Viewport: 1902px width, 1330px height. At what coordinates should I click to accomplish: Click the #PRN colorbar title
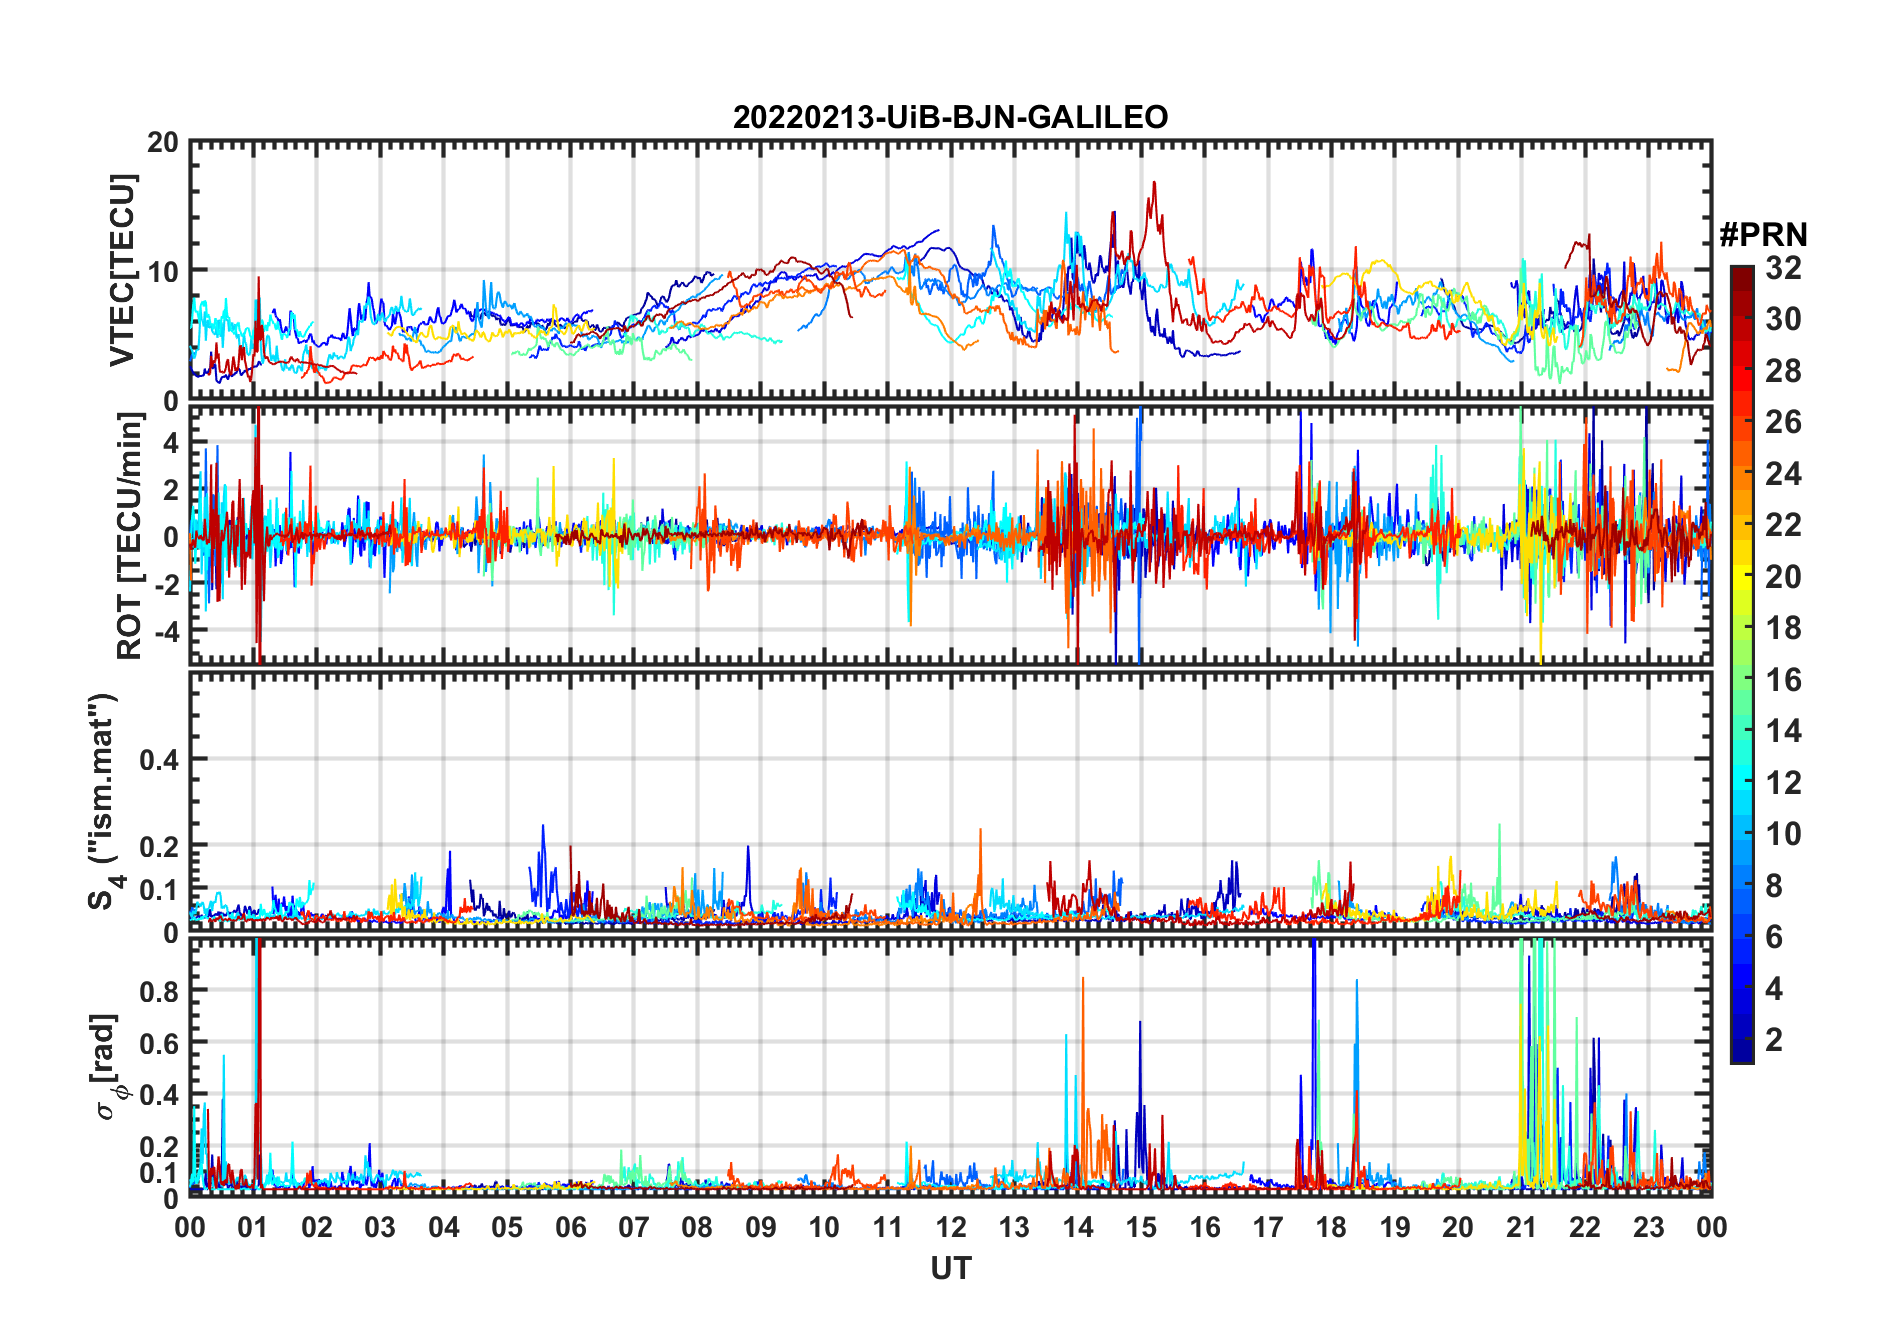click(x=1763, y=235)
